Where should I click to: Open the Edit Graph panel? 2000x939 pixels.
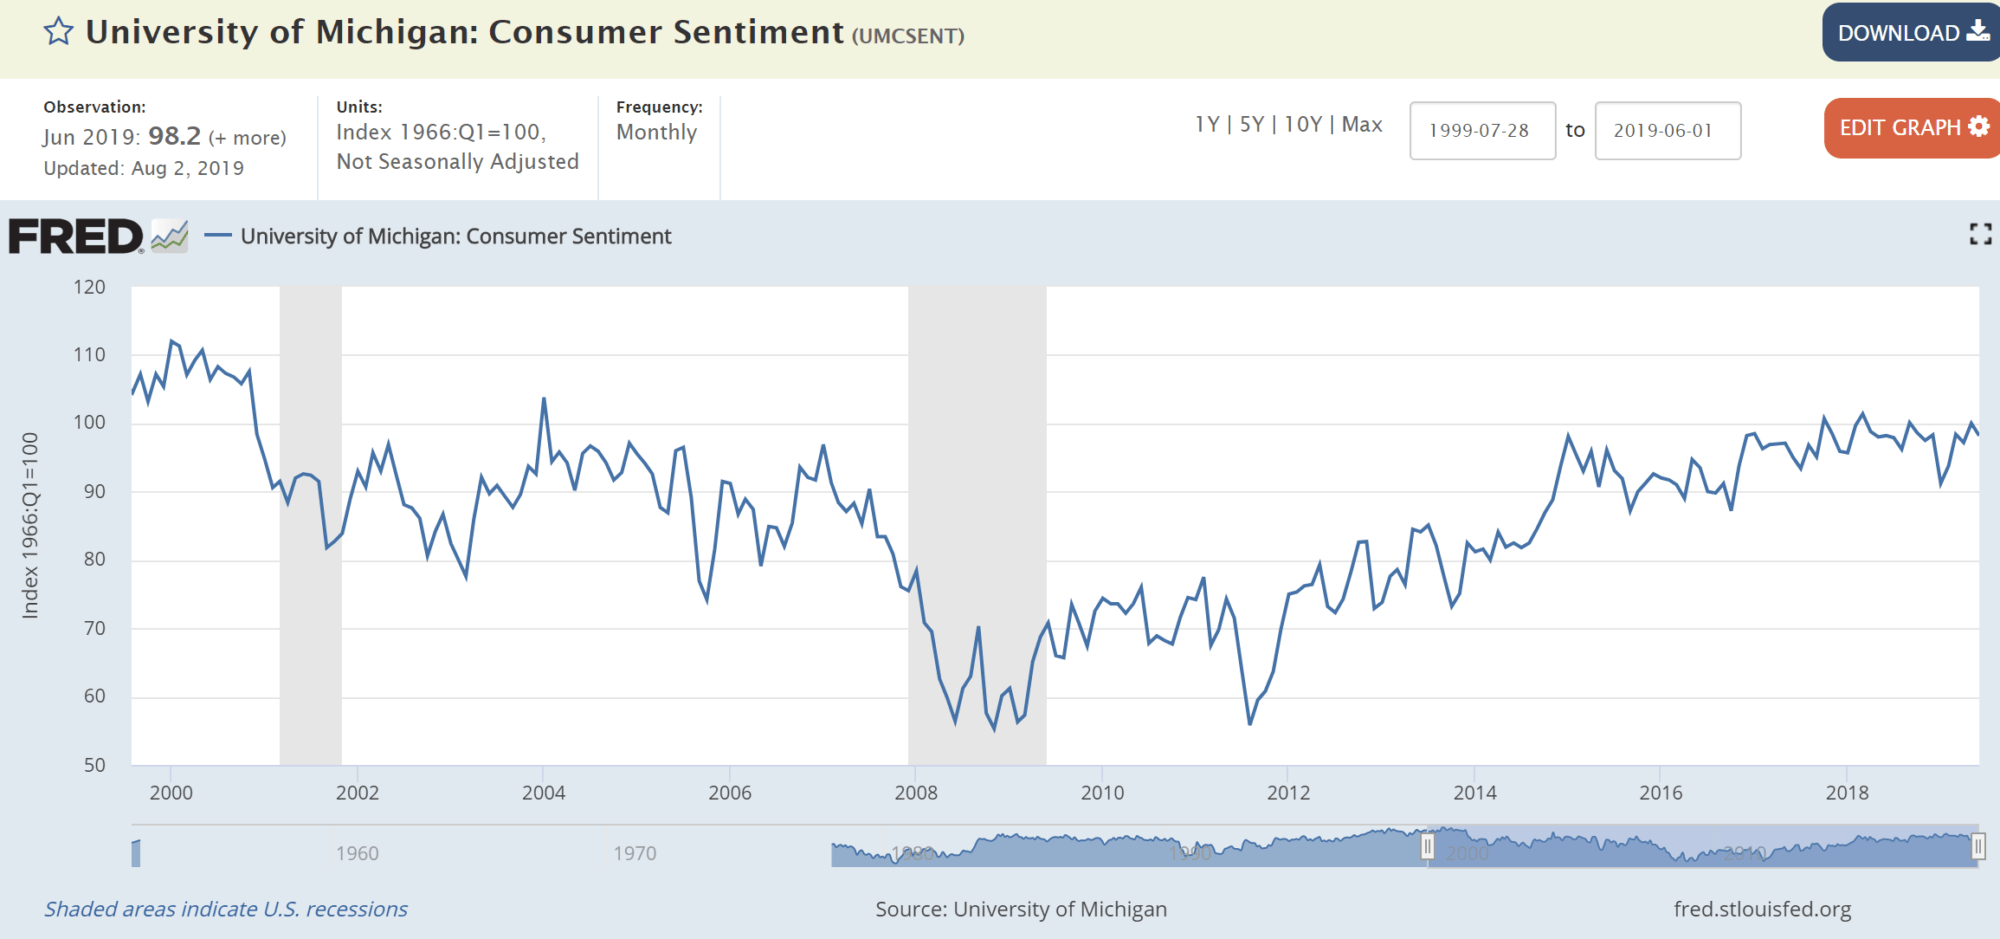coord(1912,128)
